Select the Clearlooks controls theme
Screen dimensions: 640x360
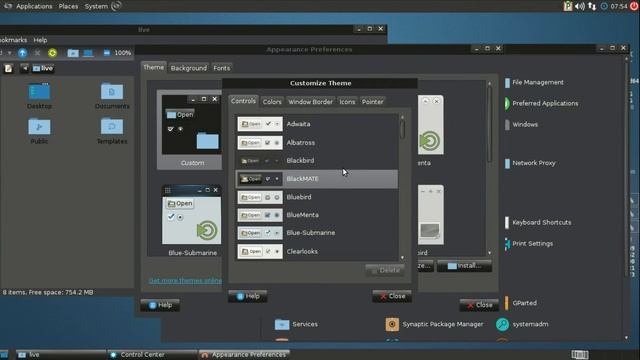pos(317,251)
